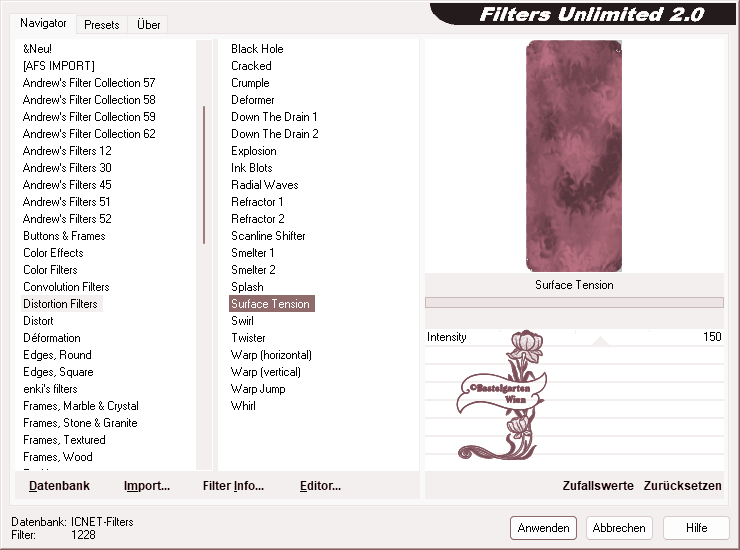Select Frames, Marble & Crystal
The height and width of the screenshot is (550, 740).
tap(81, 406)
